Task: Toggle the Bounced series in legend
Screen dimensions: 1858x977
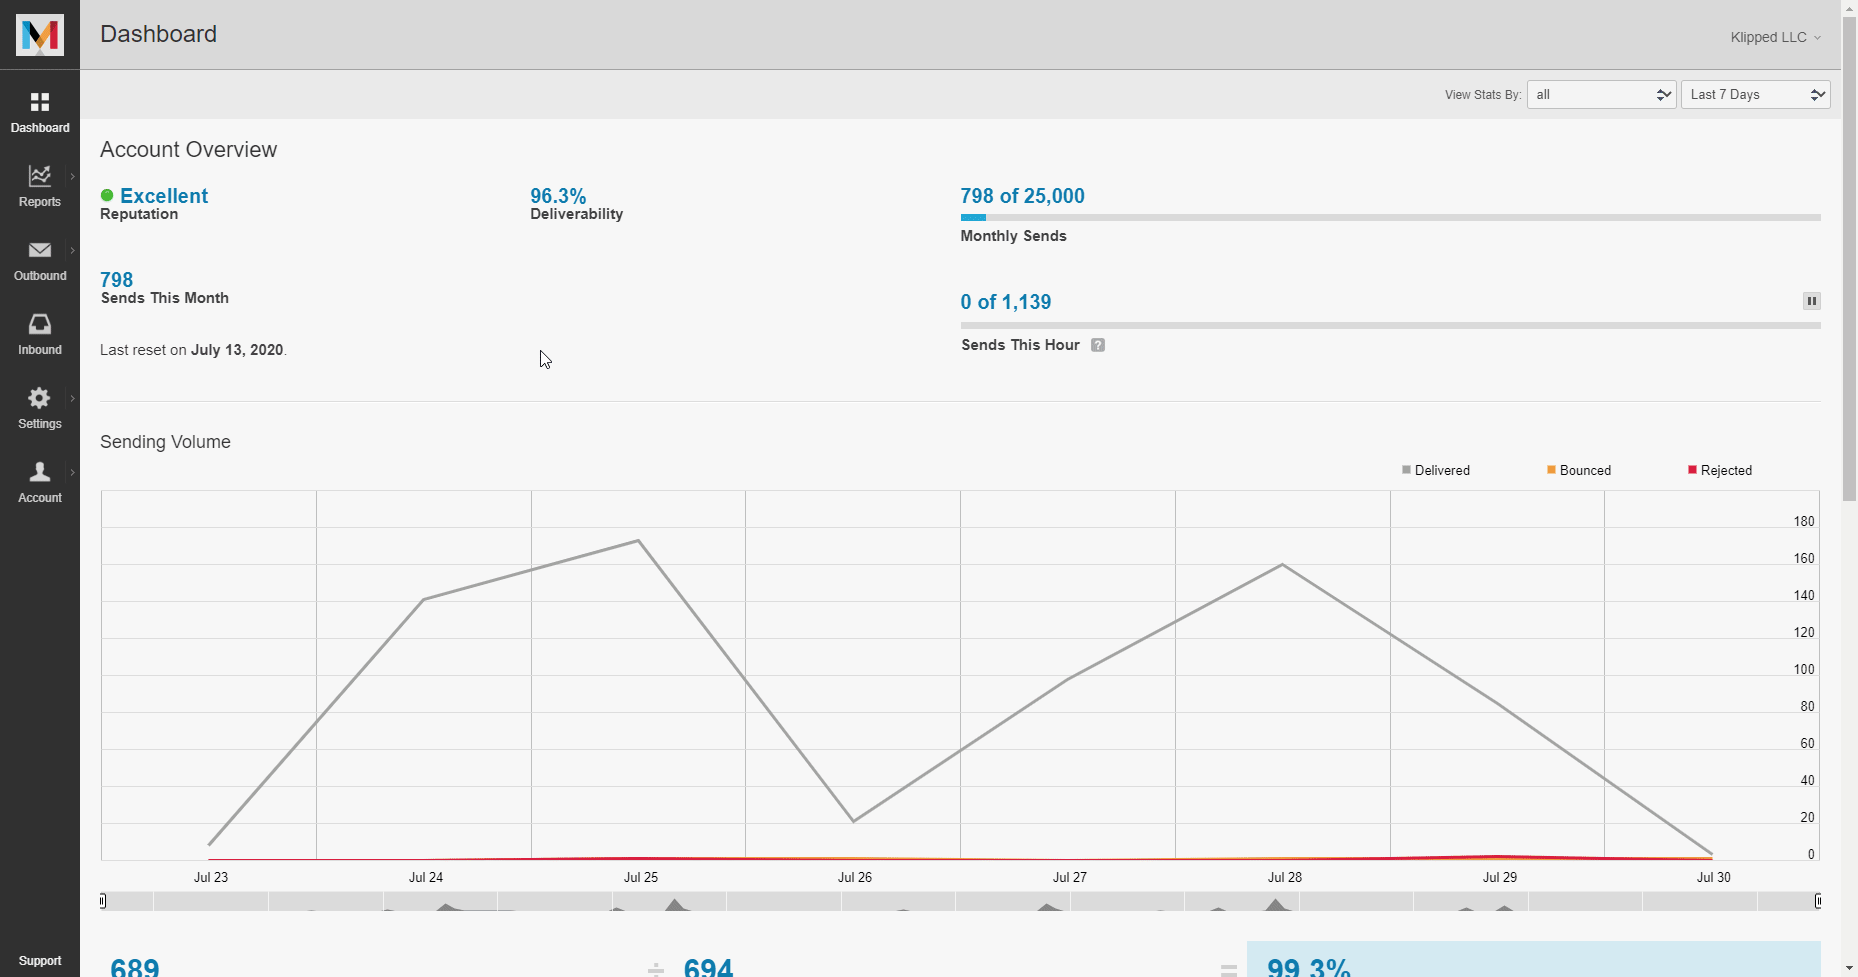Action: pos(1579,470)
